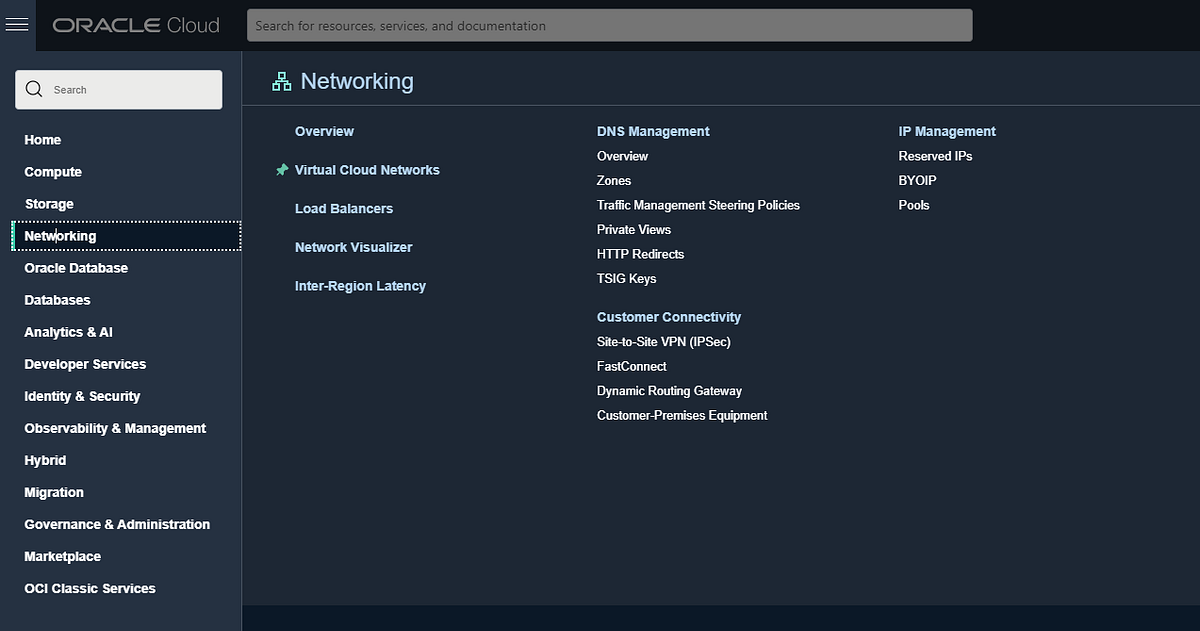Click the Networking section header icon

coord(281,81)
